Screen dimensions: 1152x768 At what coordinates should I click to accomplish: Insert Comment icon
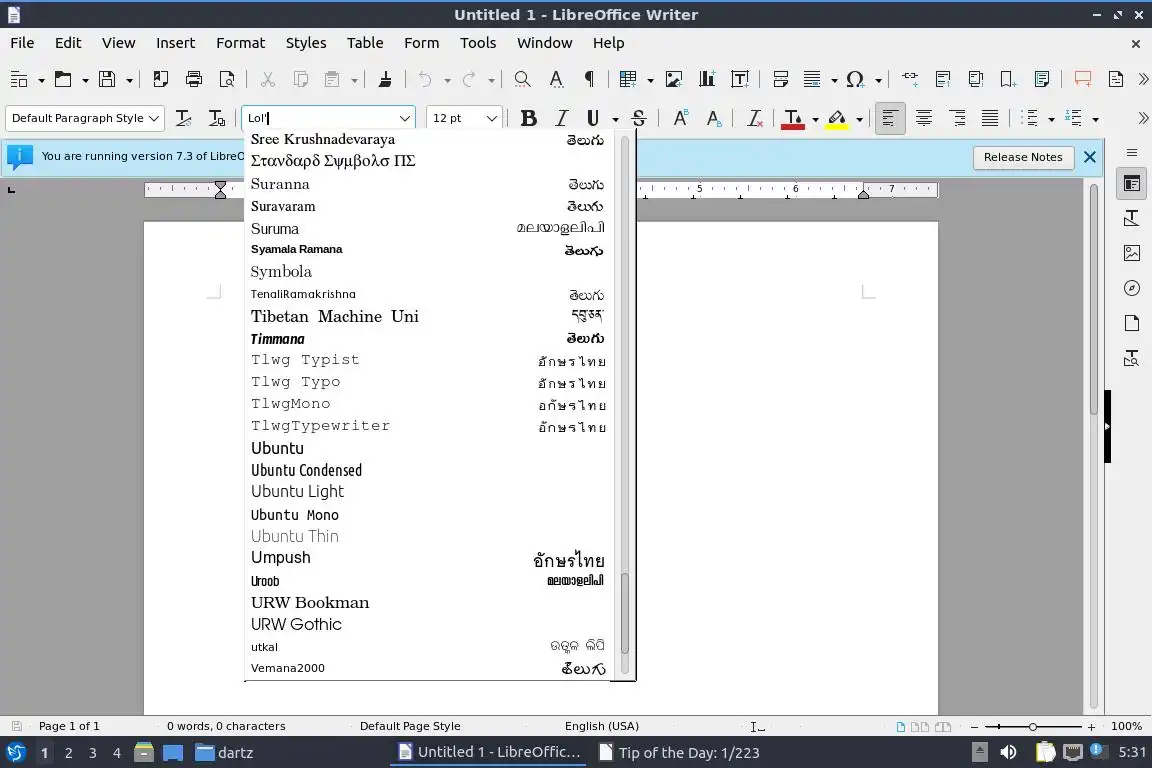[1083, 79]
